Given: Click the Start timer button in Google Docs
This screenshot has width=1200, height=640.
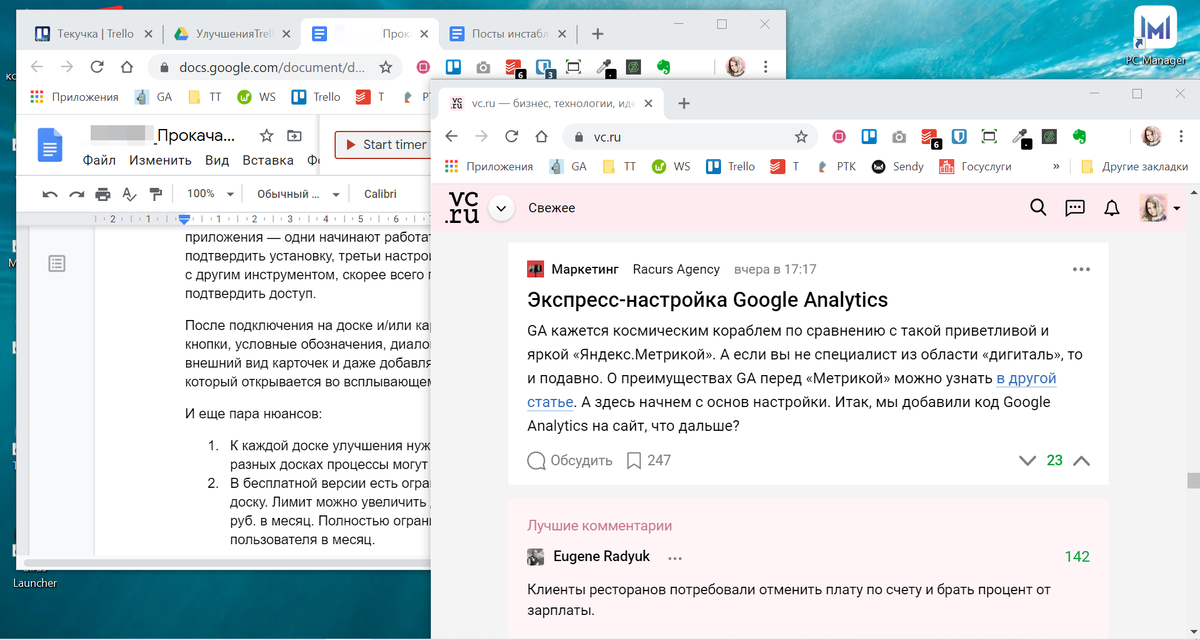Looking at the screenshot, I should [384, 145].
